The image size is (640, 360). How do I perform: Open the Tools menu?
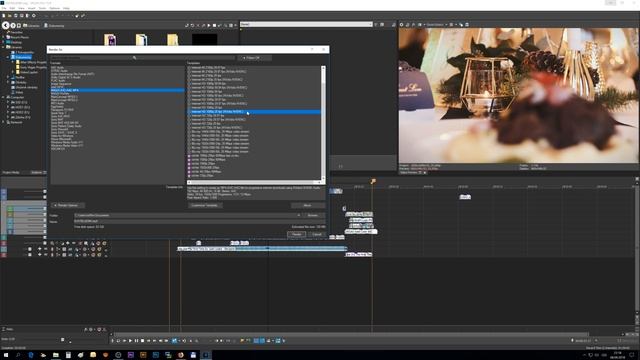click(x=42, y=8)
